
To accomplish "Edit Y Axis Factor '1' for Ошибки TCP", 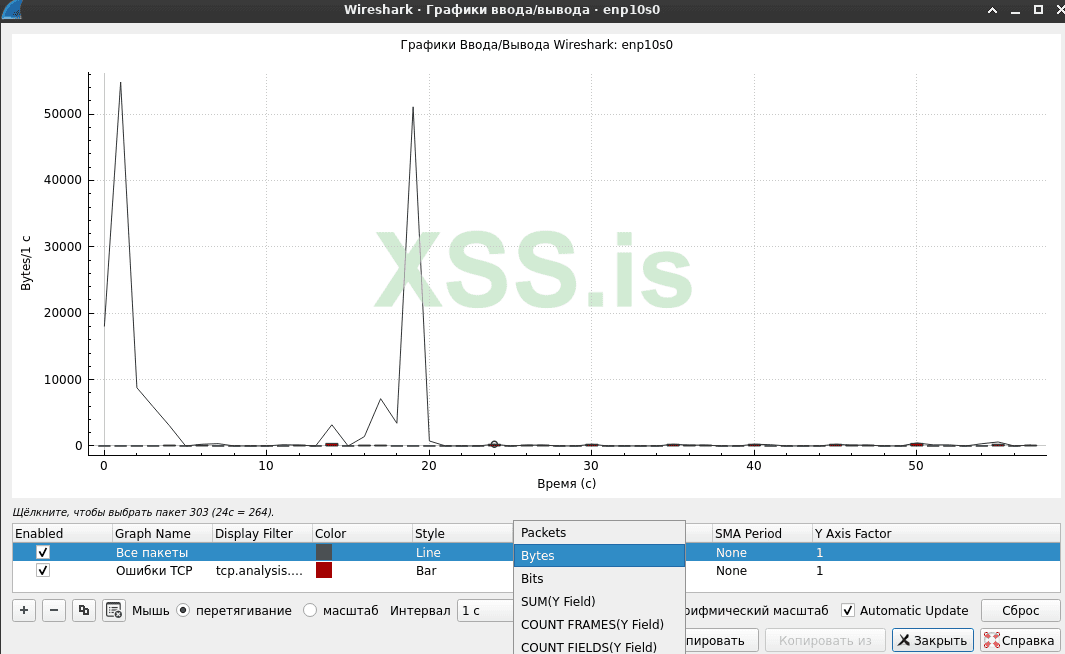I will coord(936,570).
